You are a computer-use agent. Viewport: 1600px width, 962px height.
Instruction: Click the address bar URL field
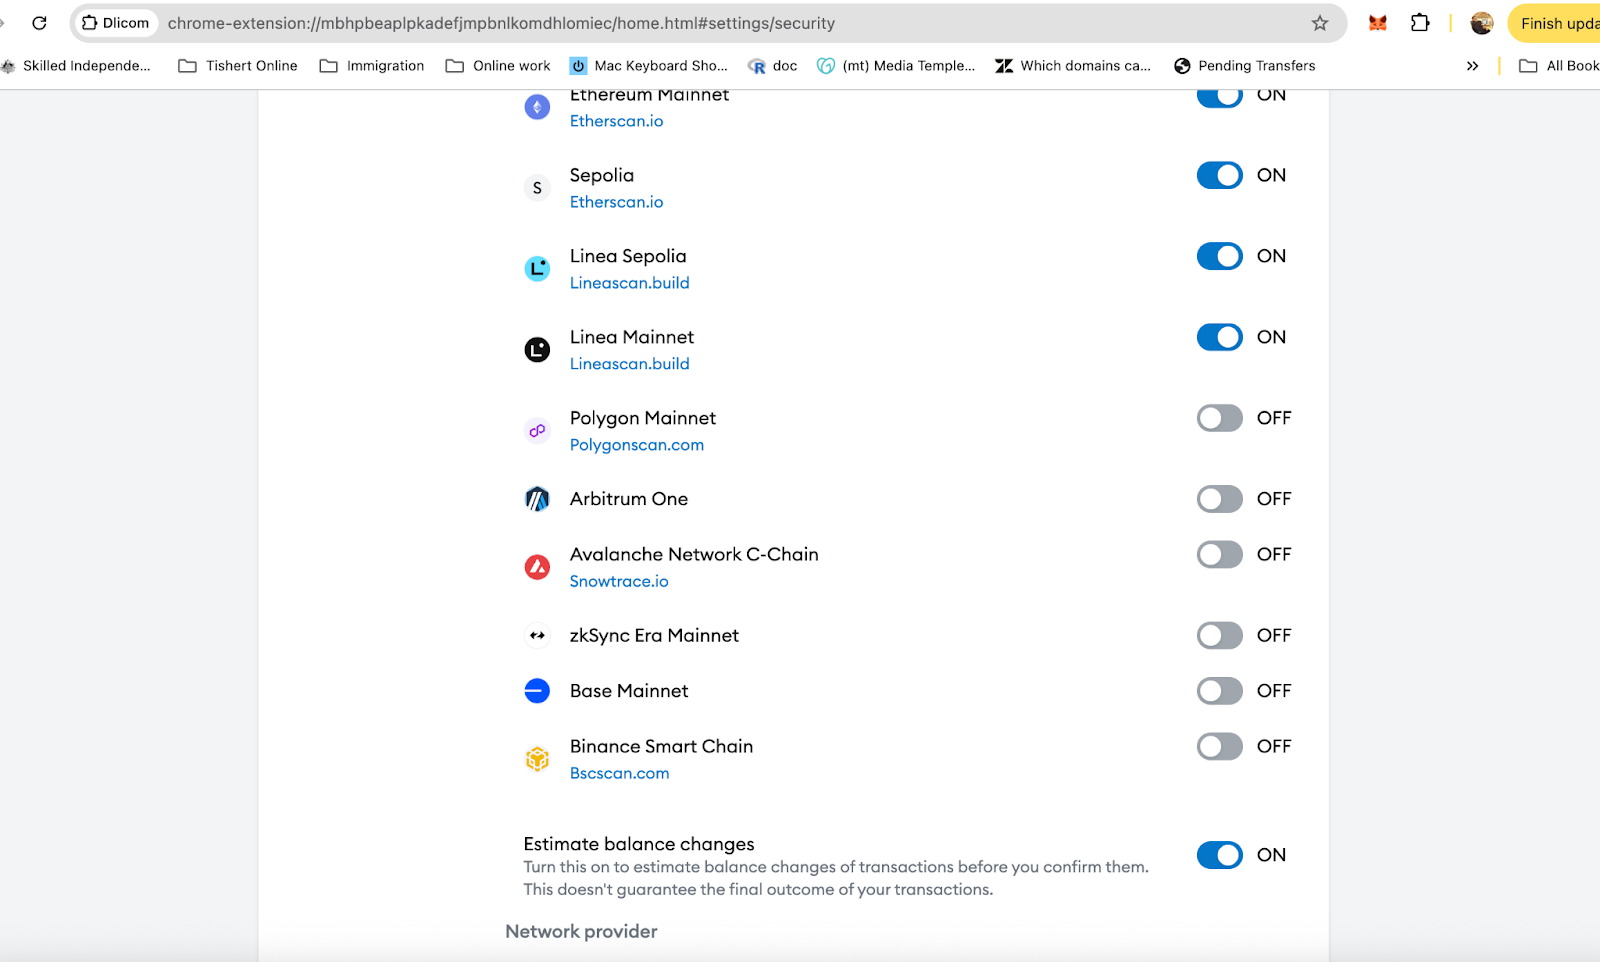(x=700, y=23)
